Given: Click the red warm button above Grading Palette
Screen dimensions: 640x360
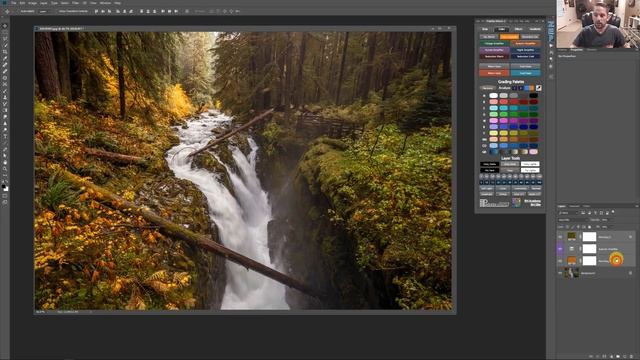Looking at the screenshot, I should point(494,73).
